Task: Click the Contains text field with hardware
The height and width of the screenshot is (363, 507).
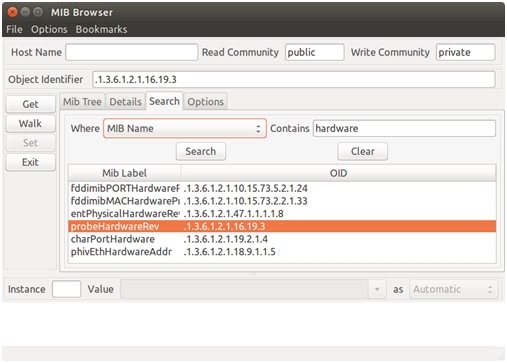Action: point(404,128)
